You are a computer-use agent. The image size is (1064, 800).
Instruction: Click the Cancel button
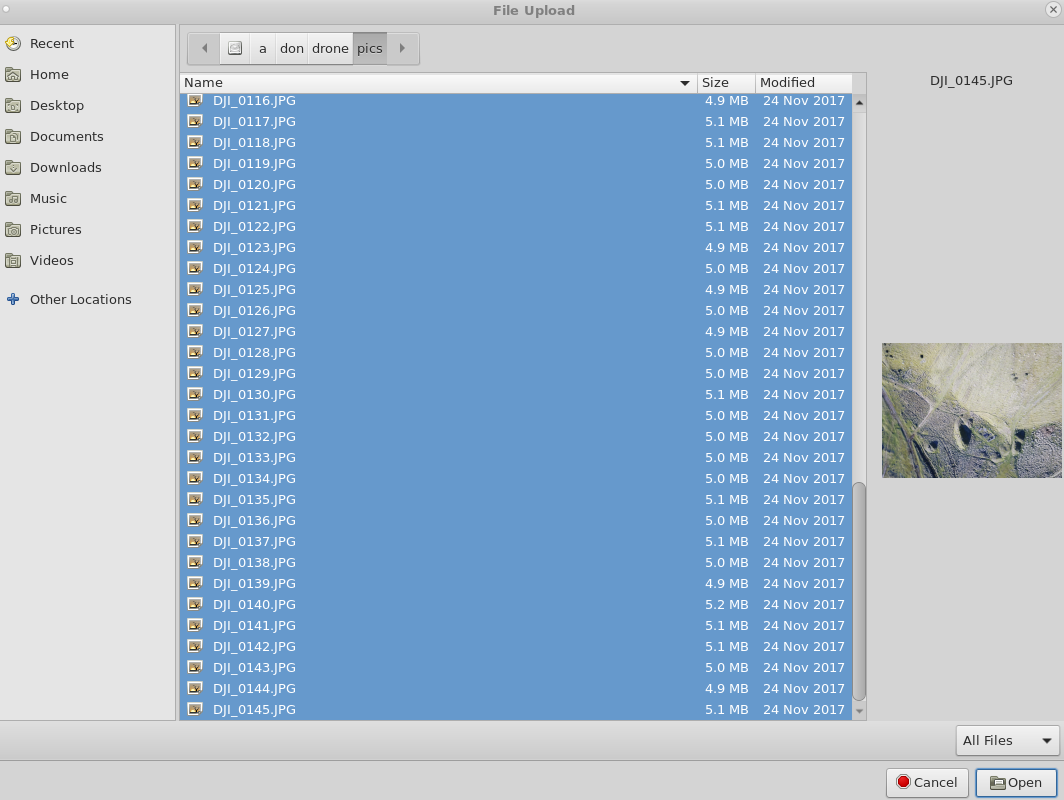[926, 782]
